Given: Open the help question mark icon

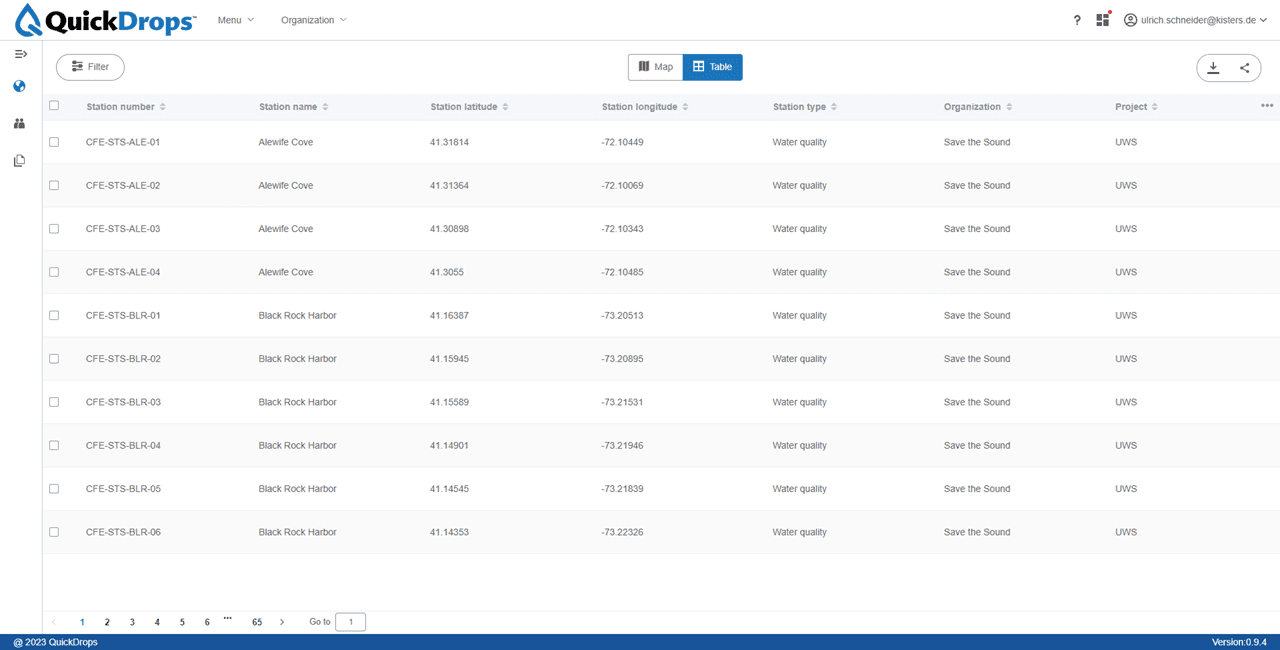Looking at the screenshot, I should tap(1077, 20).
